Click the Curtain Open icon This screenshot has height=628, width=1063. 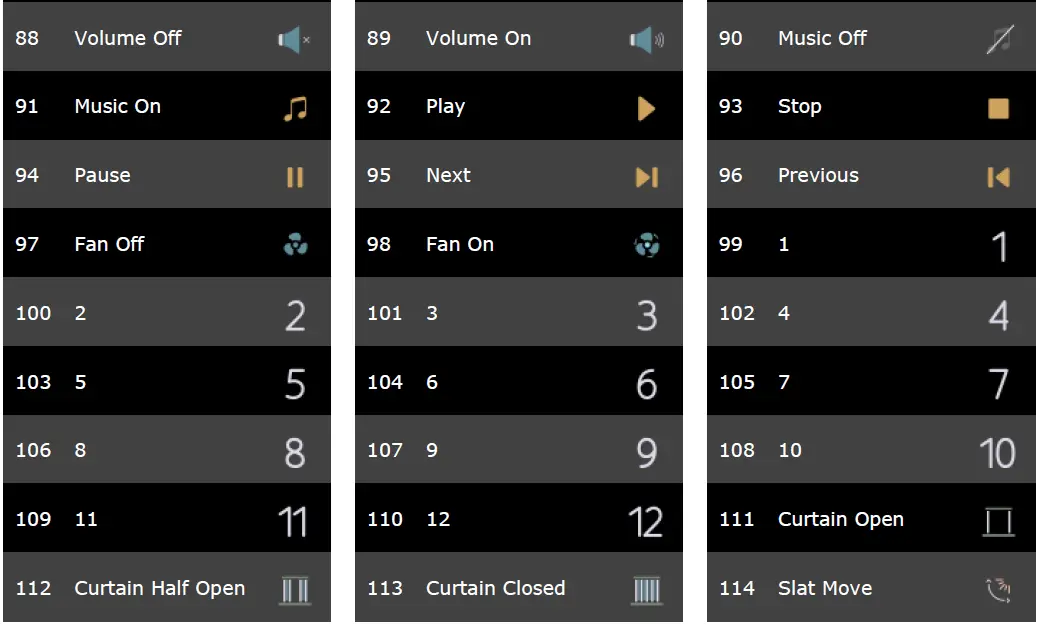pos(998,521)
